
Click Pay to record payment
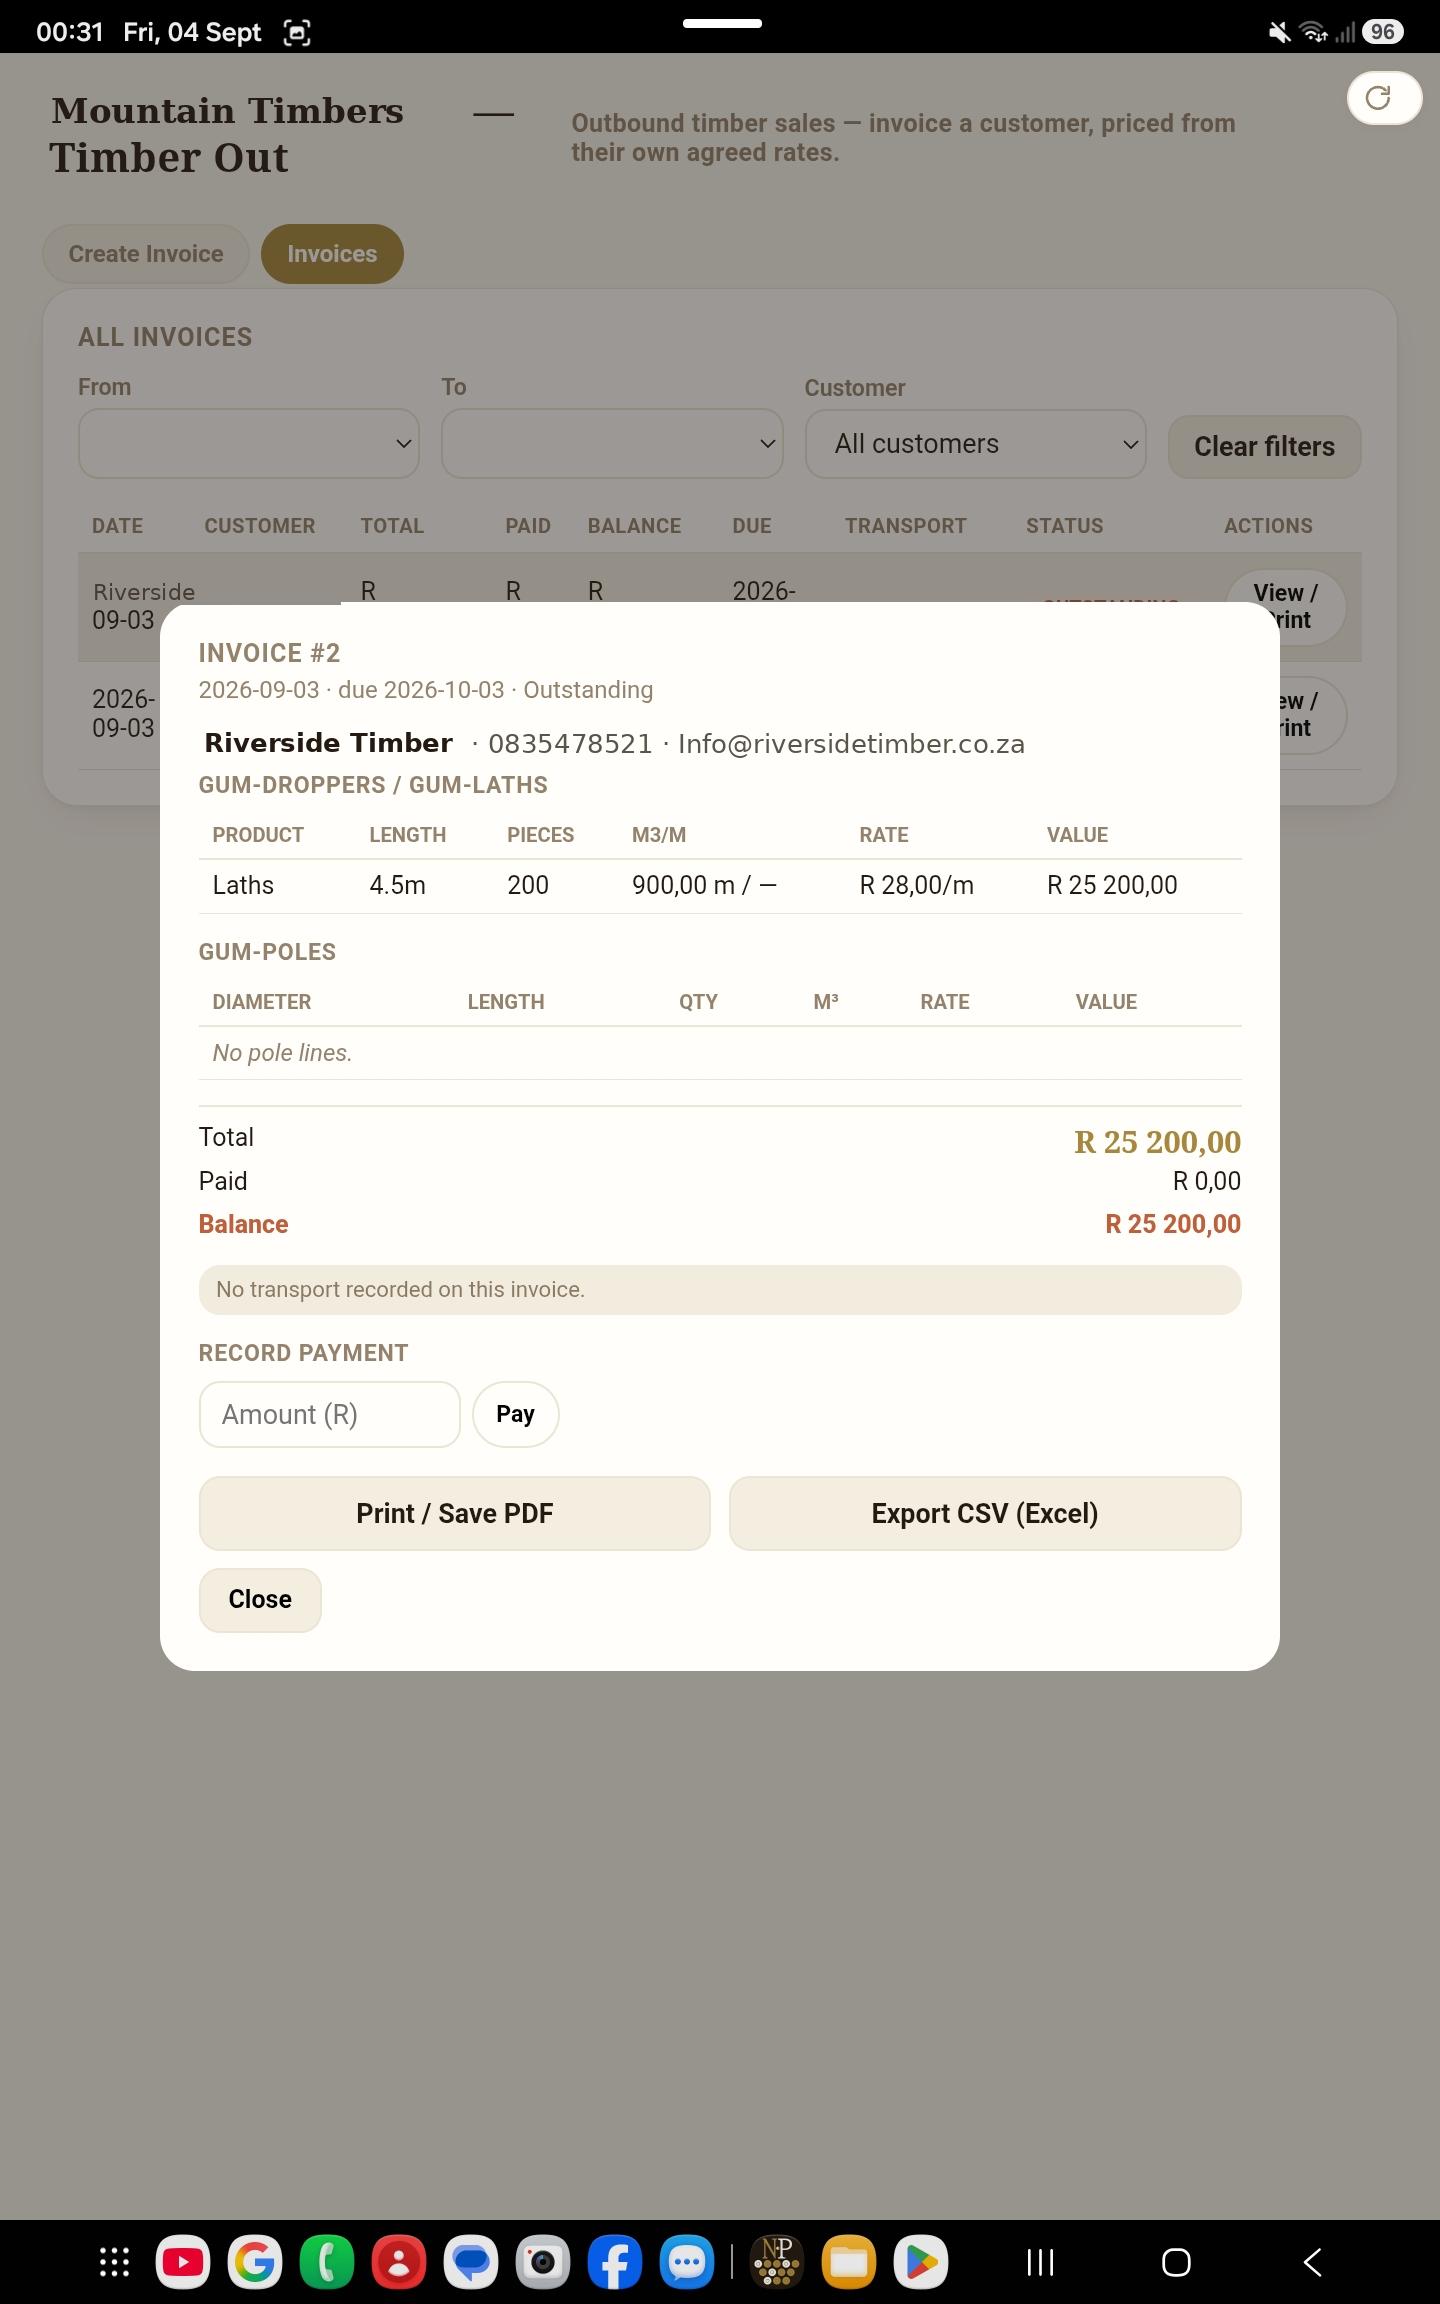coord(515,1414)
